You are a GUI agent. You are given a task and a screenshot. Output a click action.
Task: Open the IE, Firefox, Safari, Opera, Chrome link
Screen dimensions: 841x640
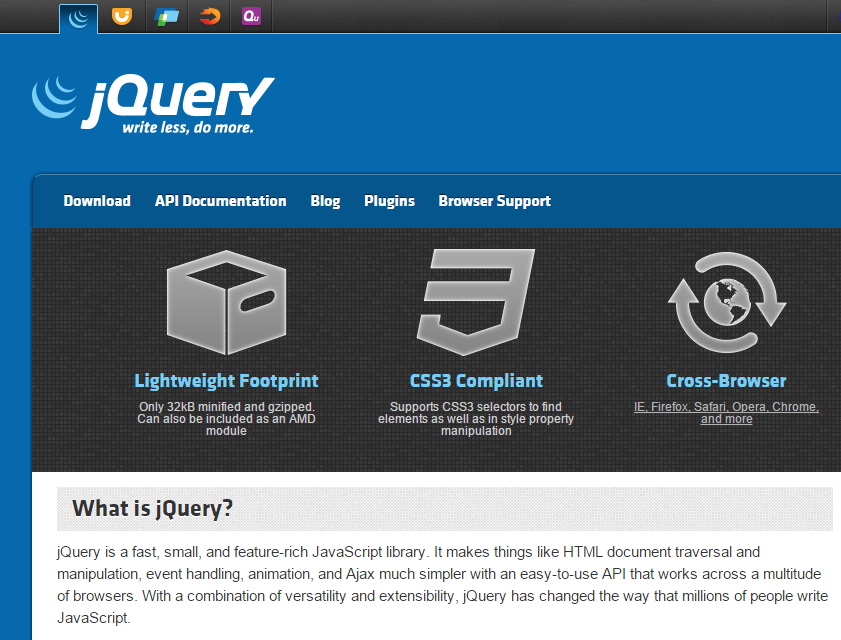click(x=726, y=413)
